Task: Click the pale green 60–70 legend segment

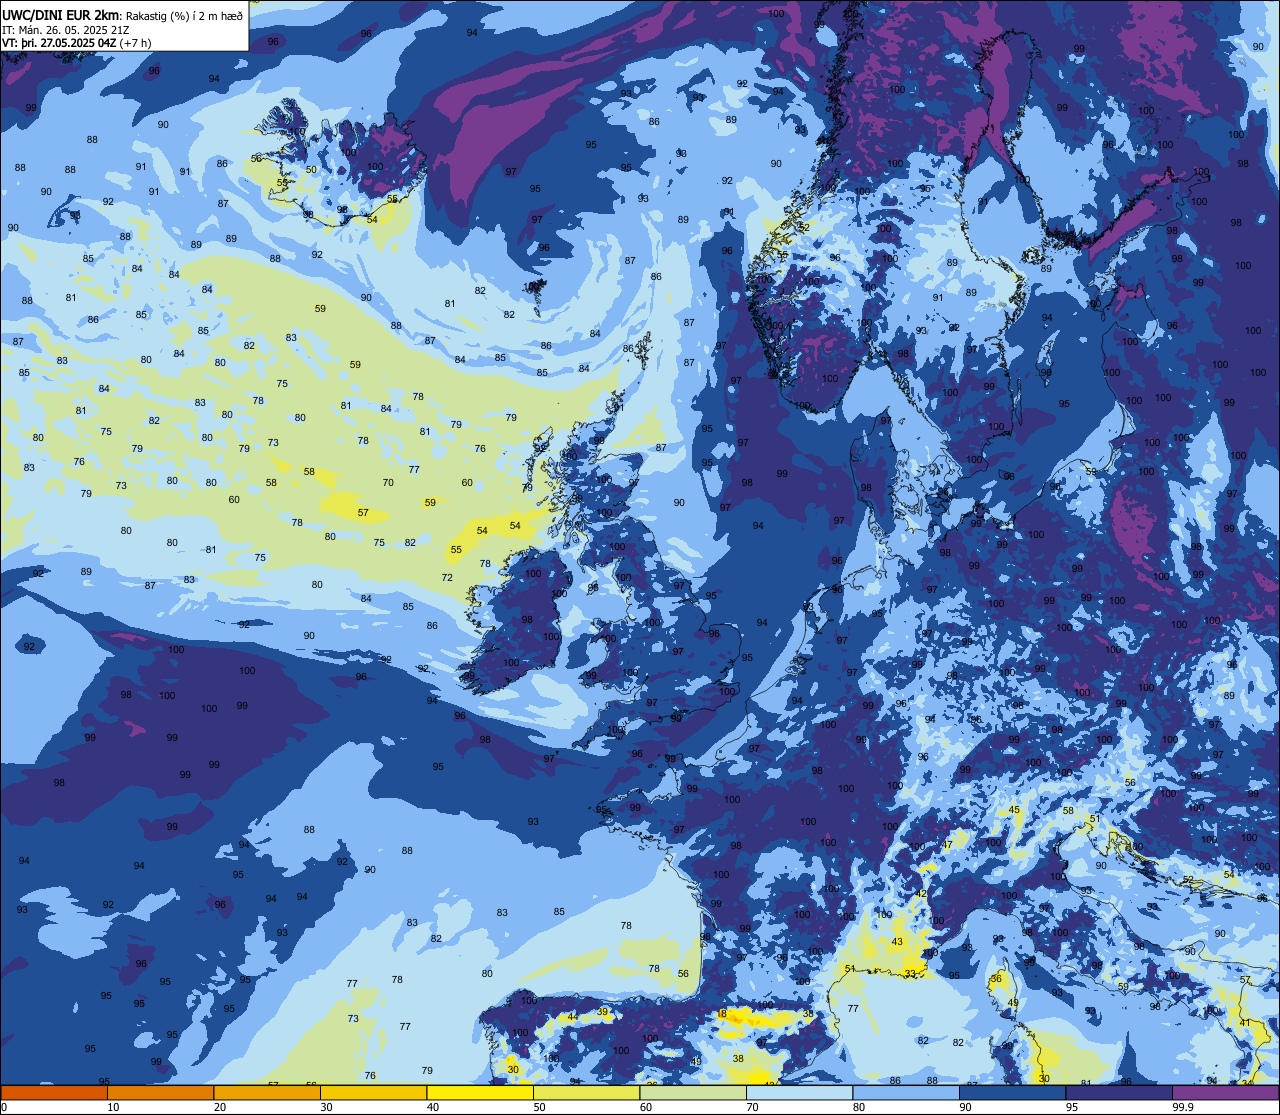Action: coord(693,1092)
